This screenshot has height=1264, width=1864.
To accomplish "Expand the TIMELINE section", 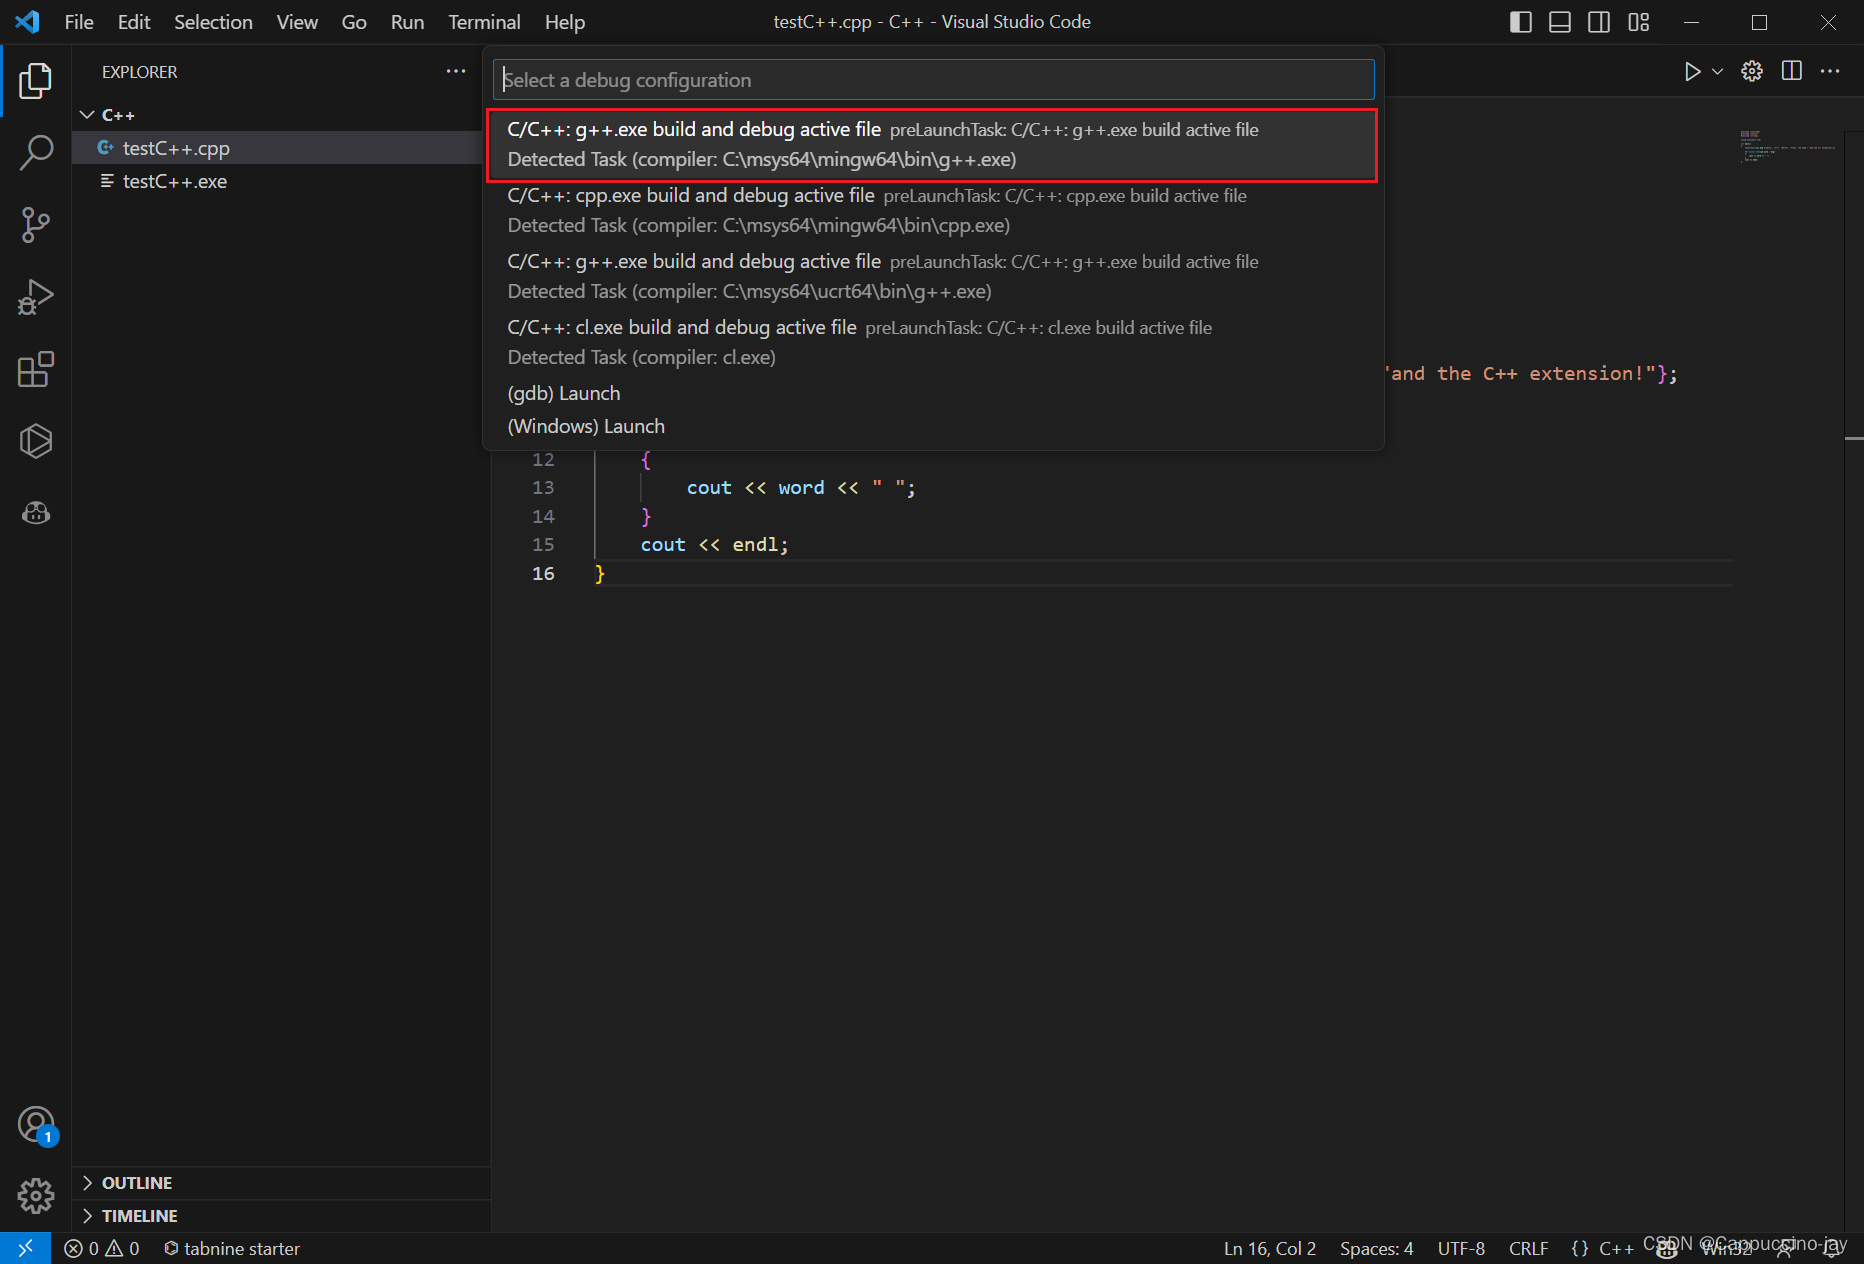I will click(280, 1216).
